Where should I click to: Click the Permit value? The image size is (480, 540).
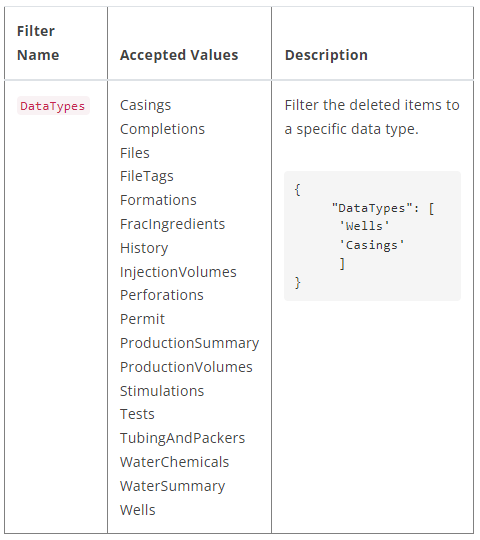[x=142, y=319]
